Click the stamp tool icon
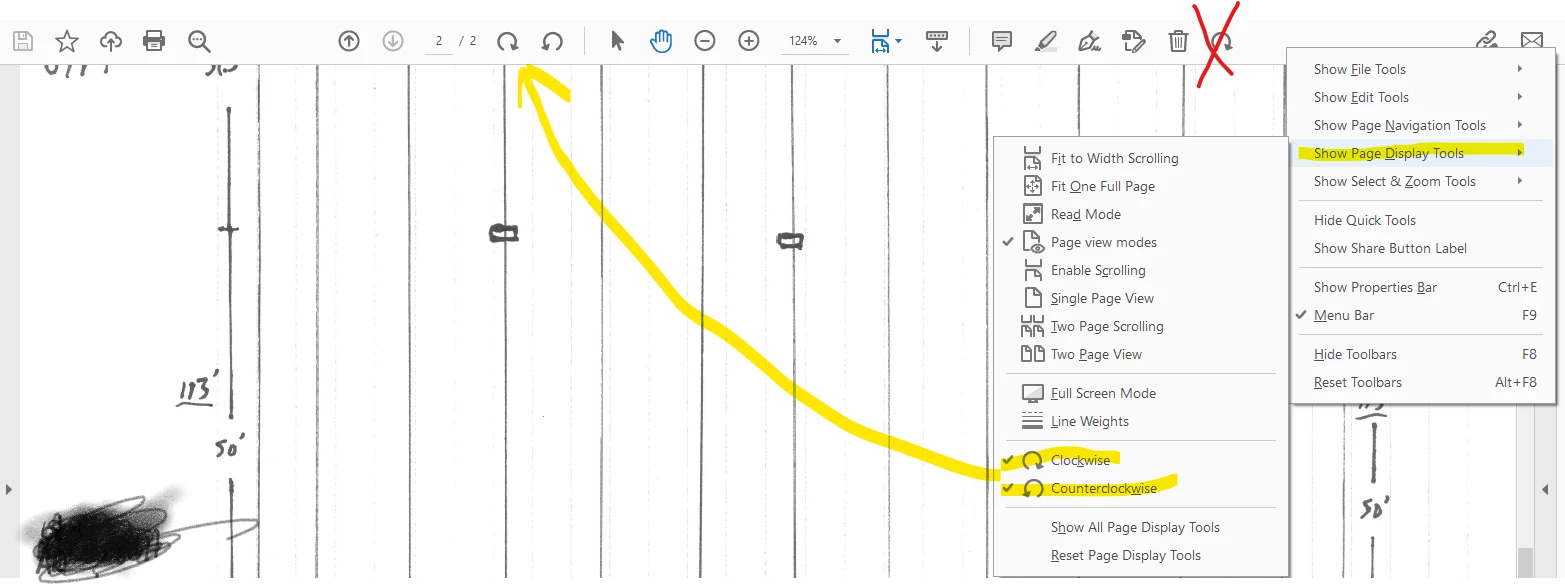This screenshot has height=585, width=1565. coord(1134,41)
